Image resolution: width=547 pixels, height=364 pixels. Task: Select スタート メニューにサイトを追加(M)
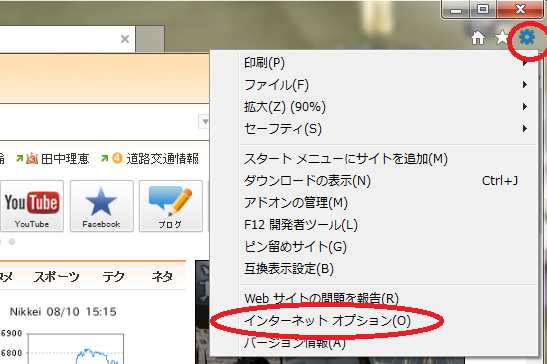point(388,159)
